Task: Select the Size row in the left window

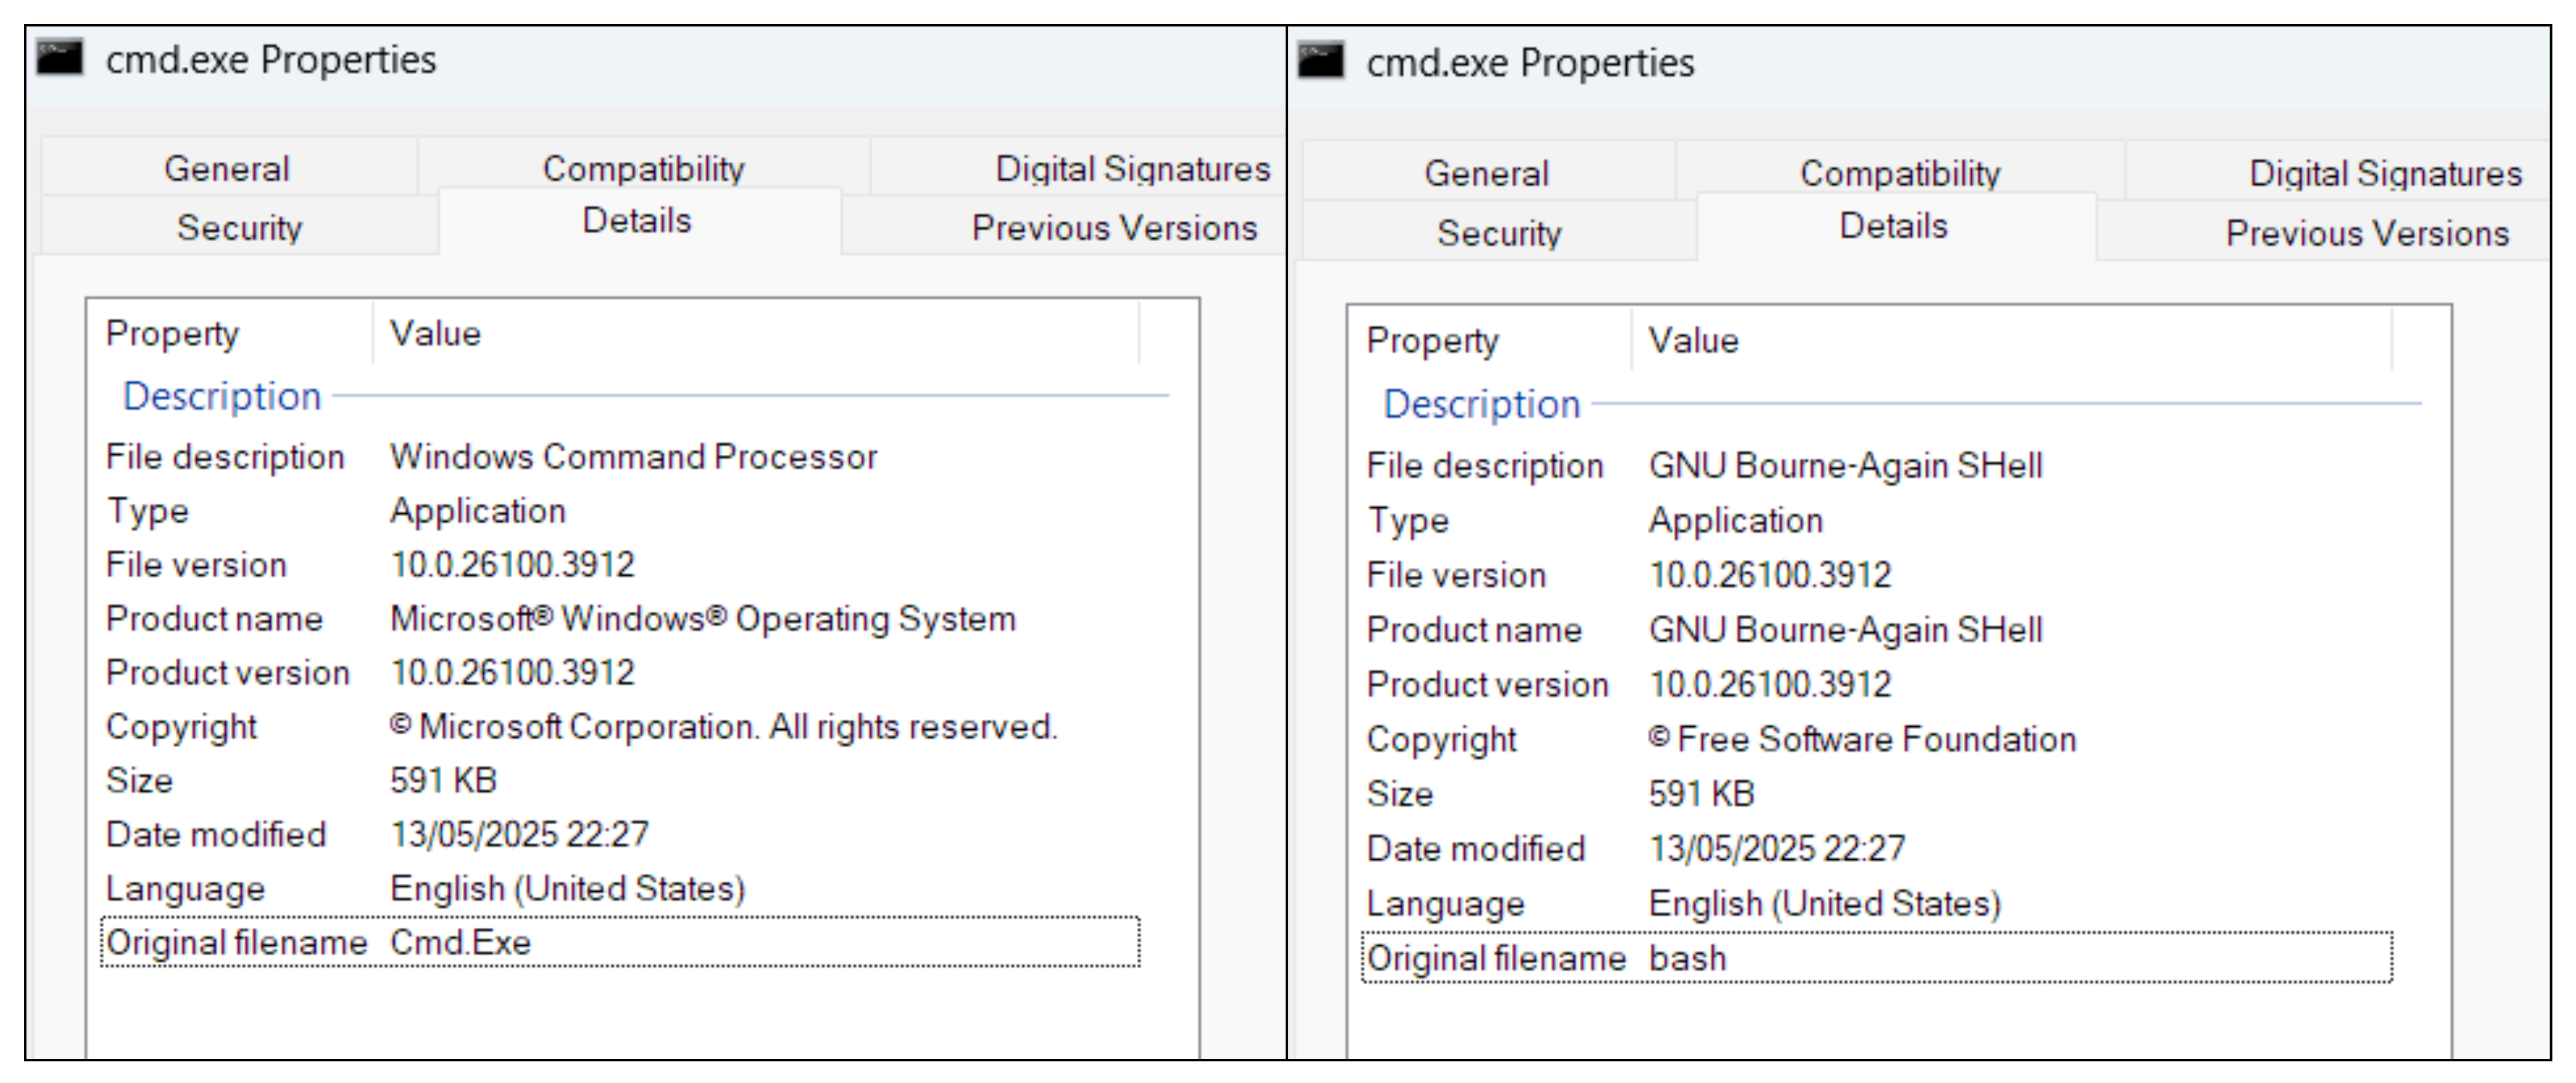Action: pyautogui.click(x=620, y=781)
